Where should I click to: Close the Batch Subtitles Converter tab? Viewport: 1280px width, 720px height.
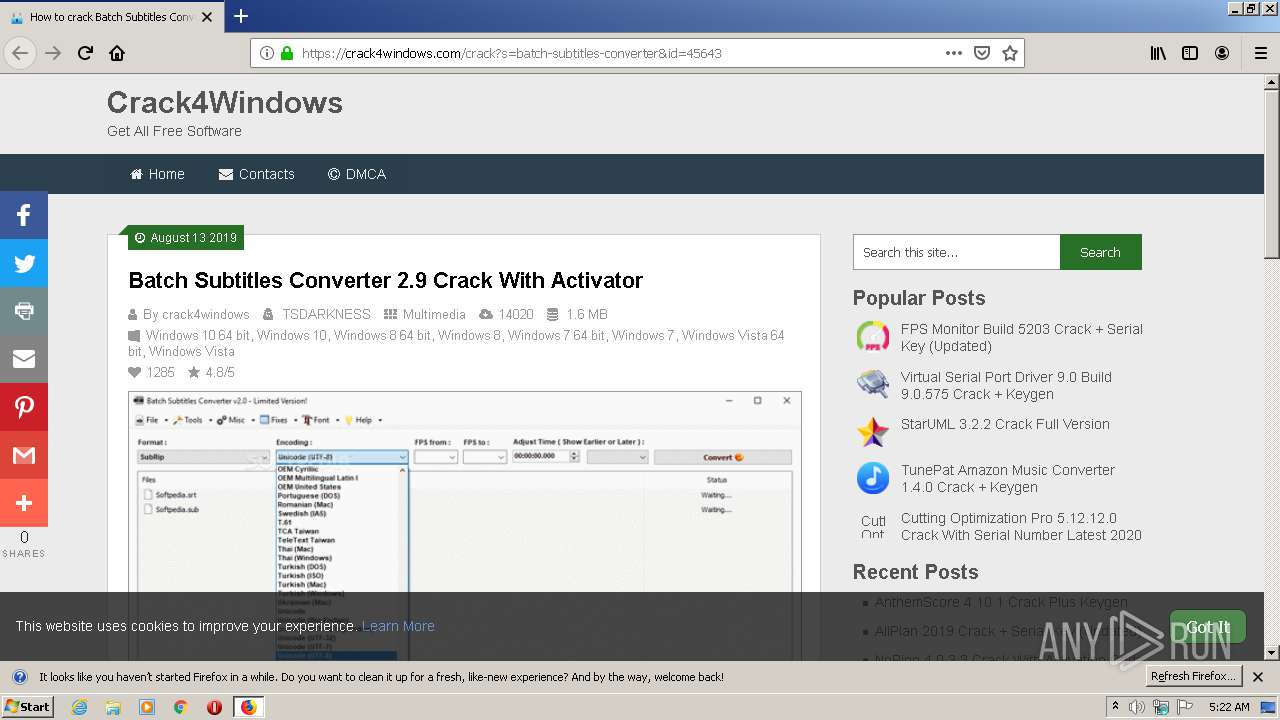pyautogui.click(x=207, y=17)
